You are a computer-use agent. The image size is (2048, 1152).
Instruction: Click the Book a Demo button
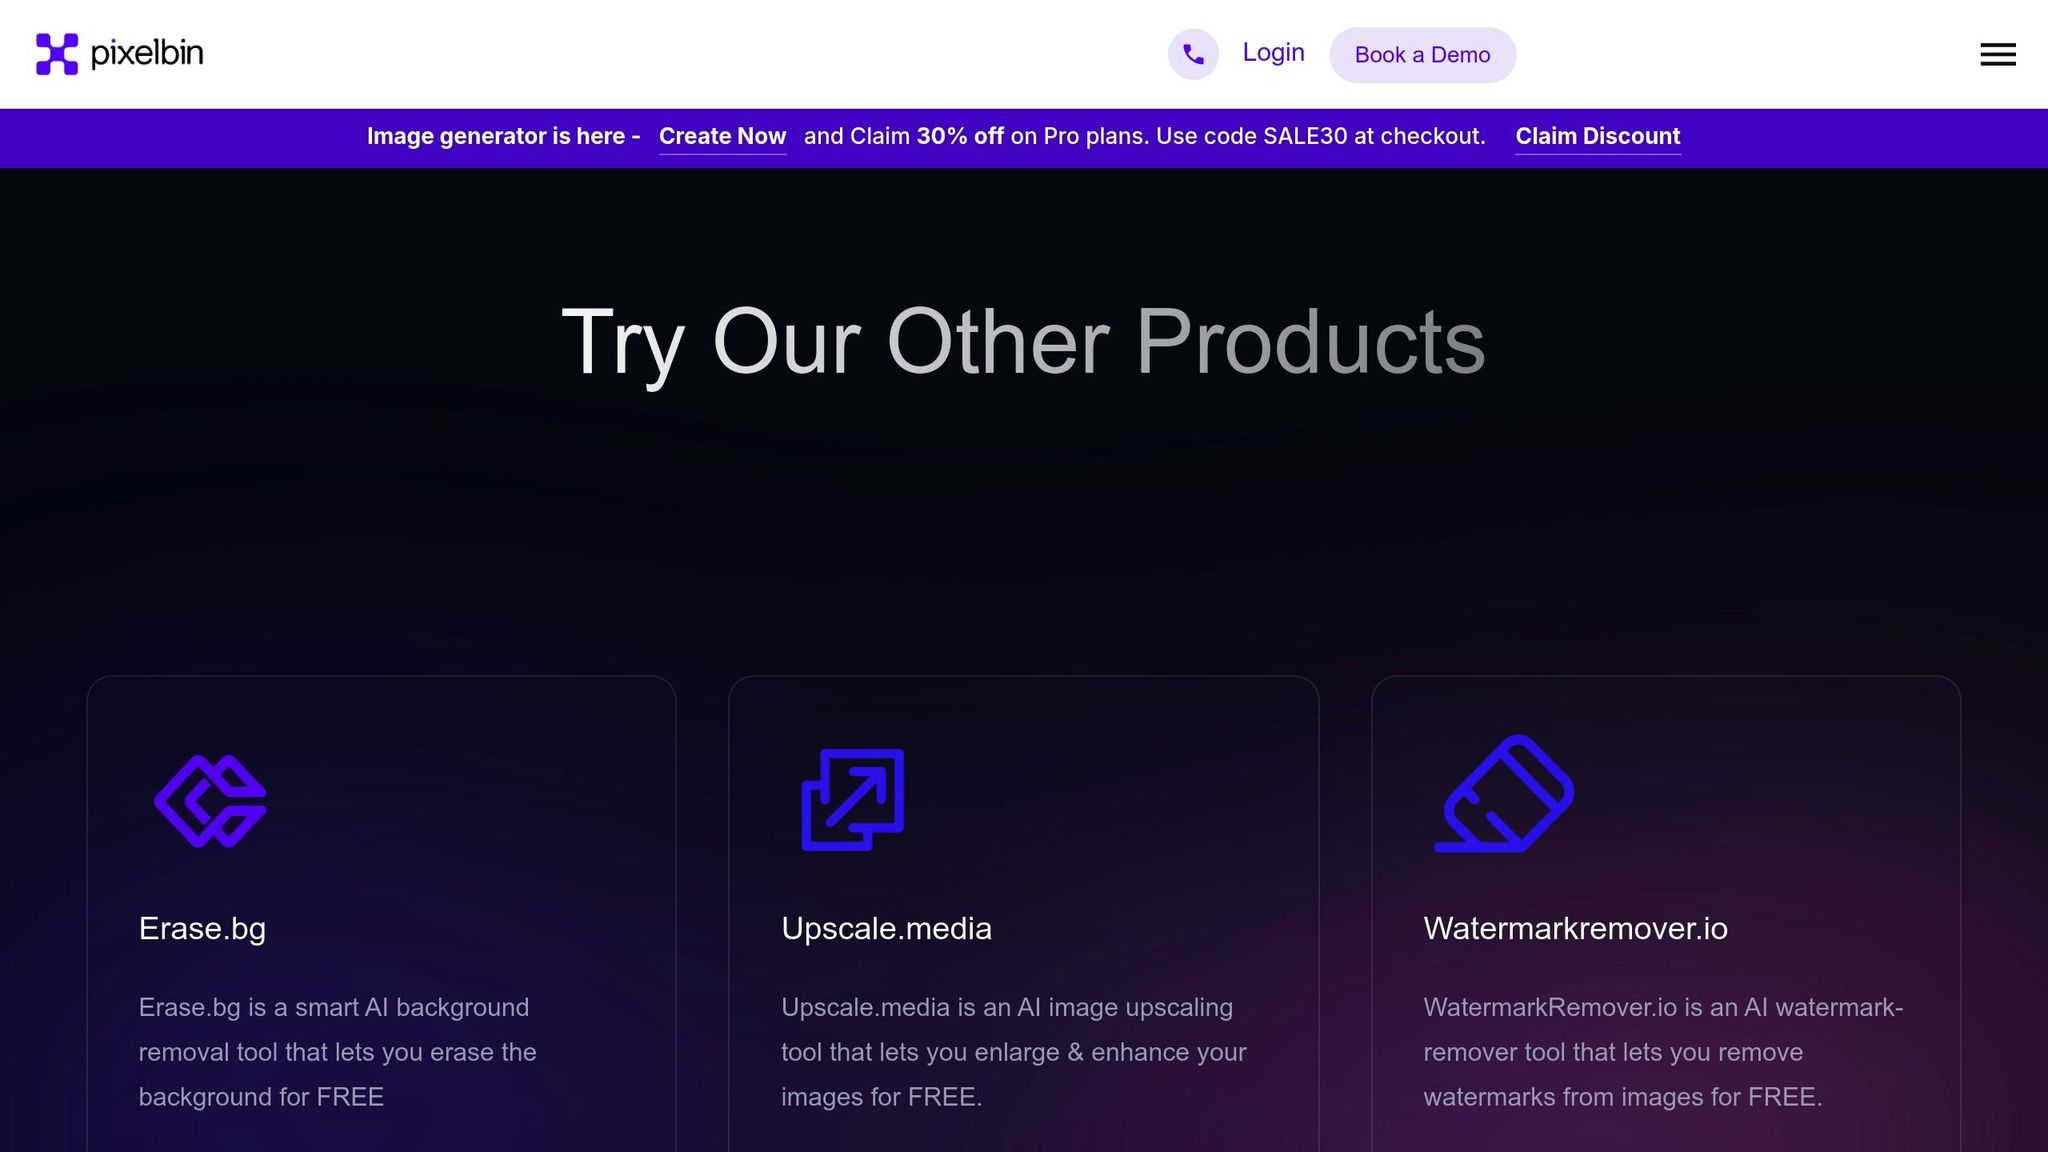tap(1422, 55)
